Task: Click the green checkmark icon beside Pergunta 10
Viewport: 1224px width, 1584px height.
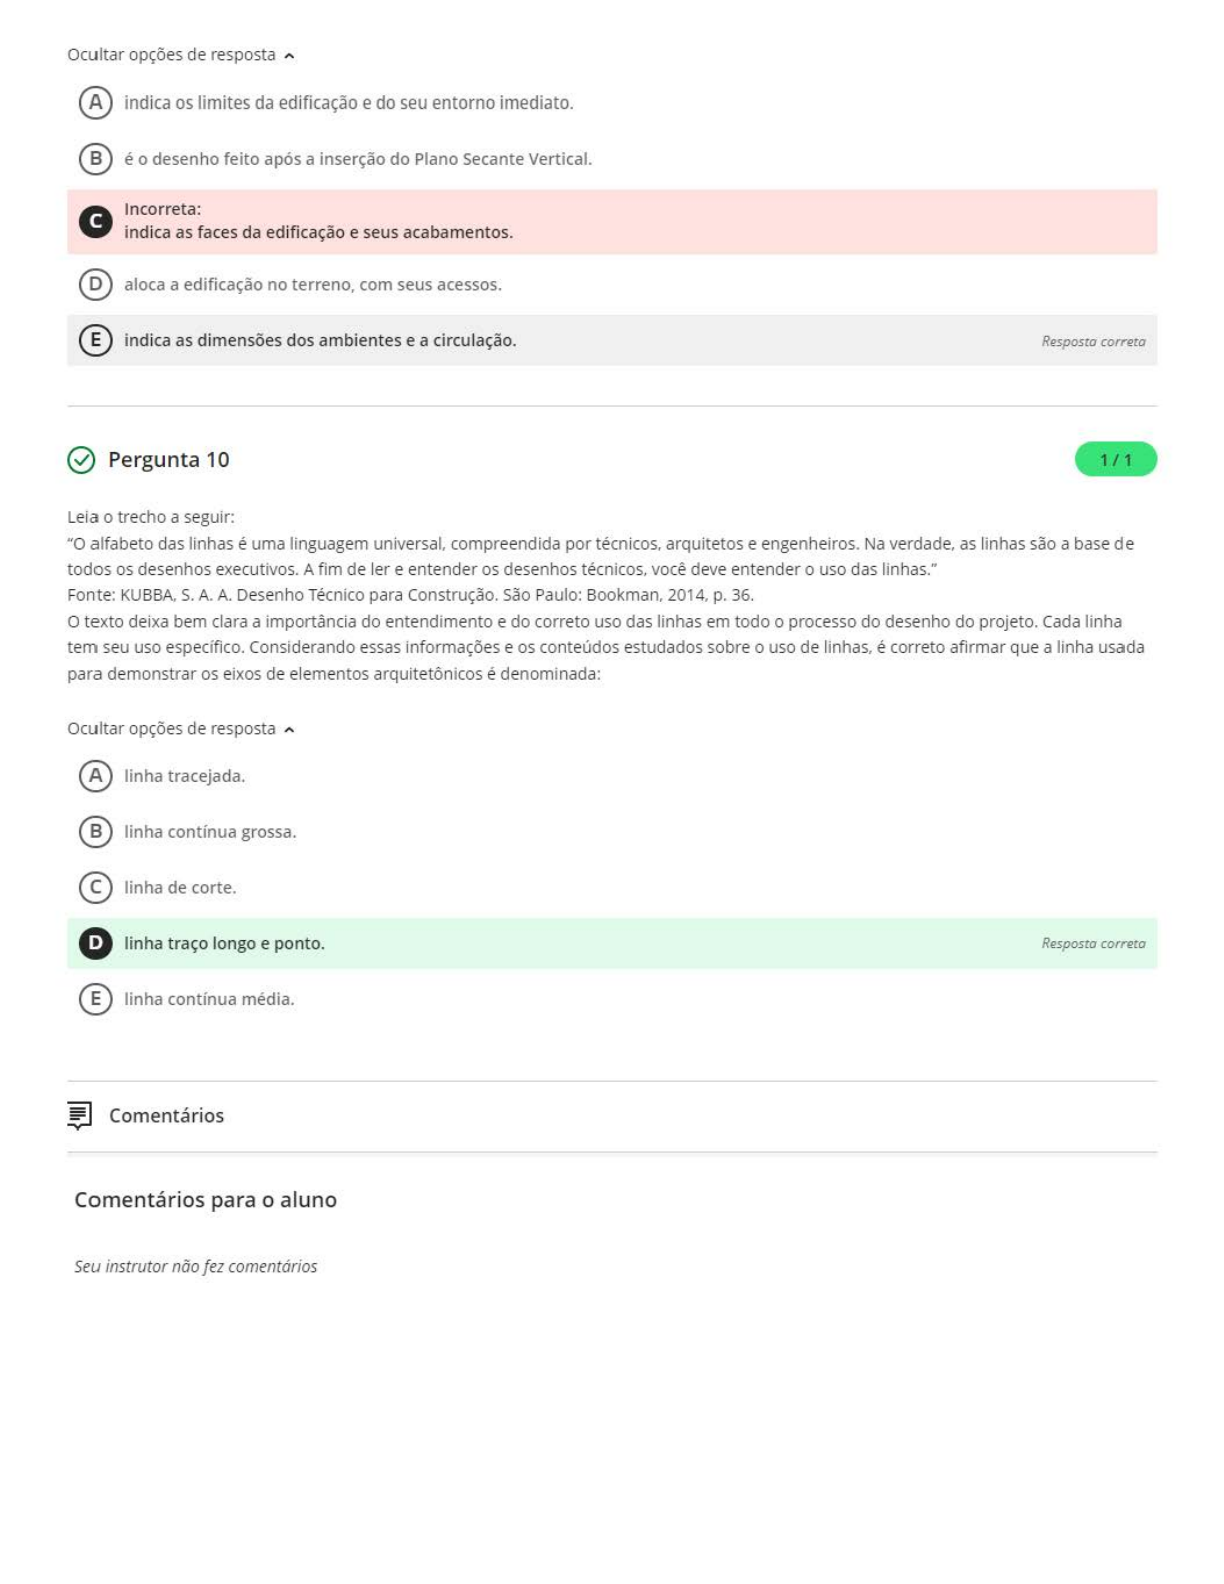Action: click(81, 460)
